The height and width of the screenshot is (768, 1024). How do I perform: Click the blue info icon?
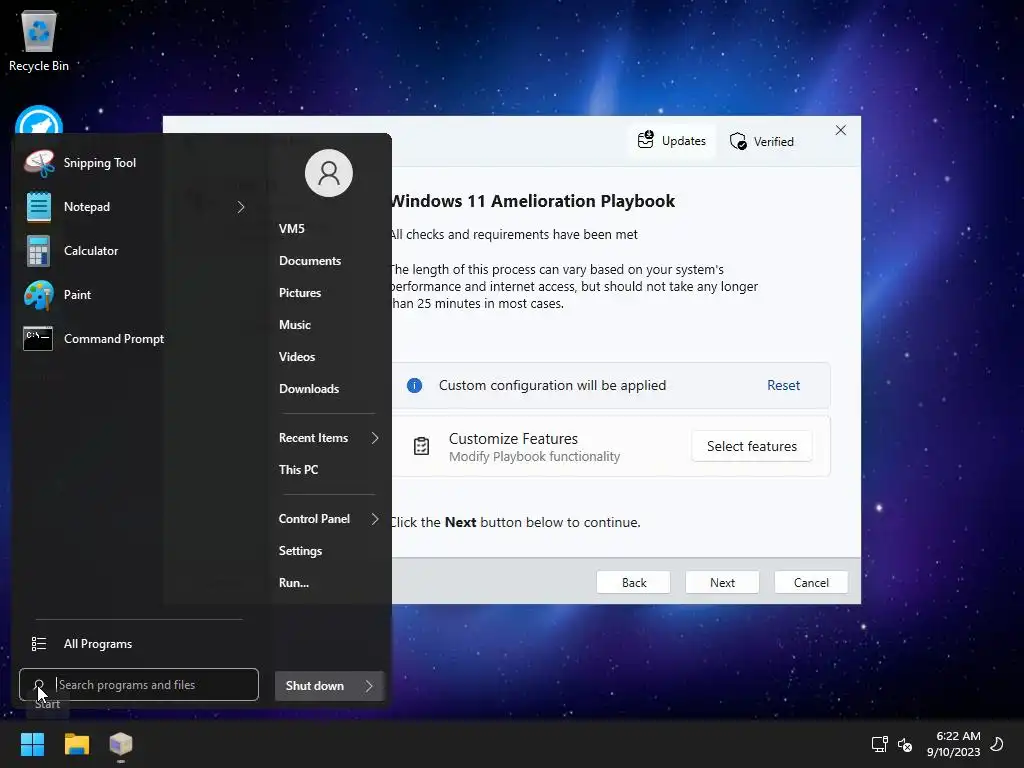(x=414, y=385)
